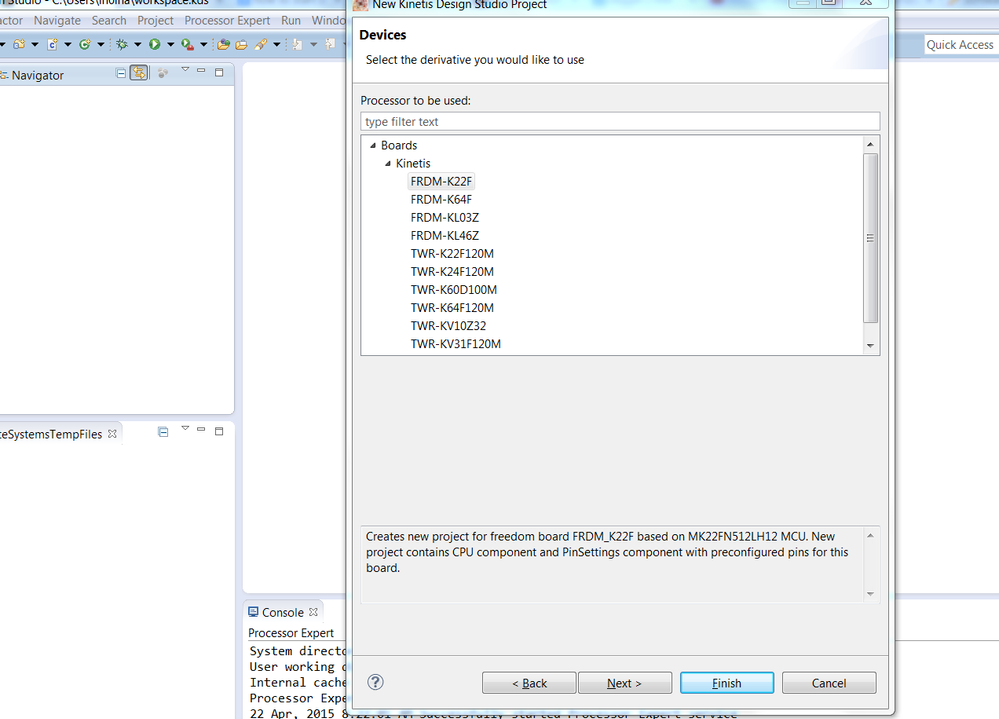
Task: Select the TWR-K24F120M board
Action: pyautogui.click(x=452, y=272)
